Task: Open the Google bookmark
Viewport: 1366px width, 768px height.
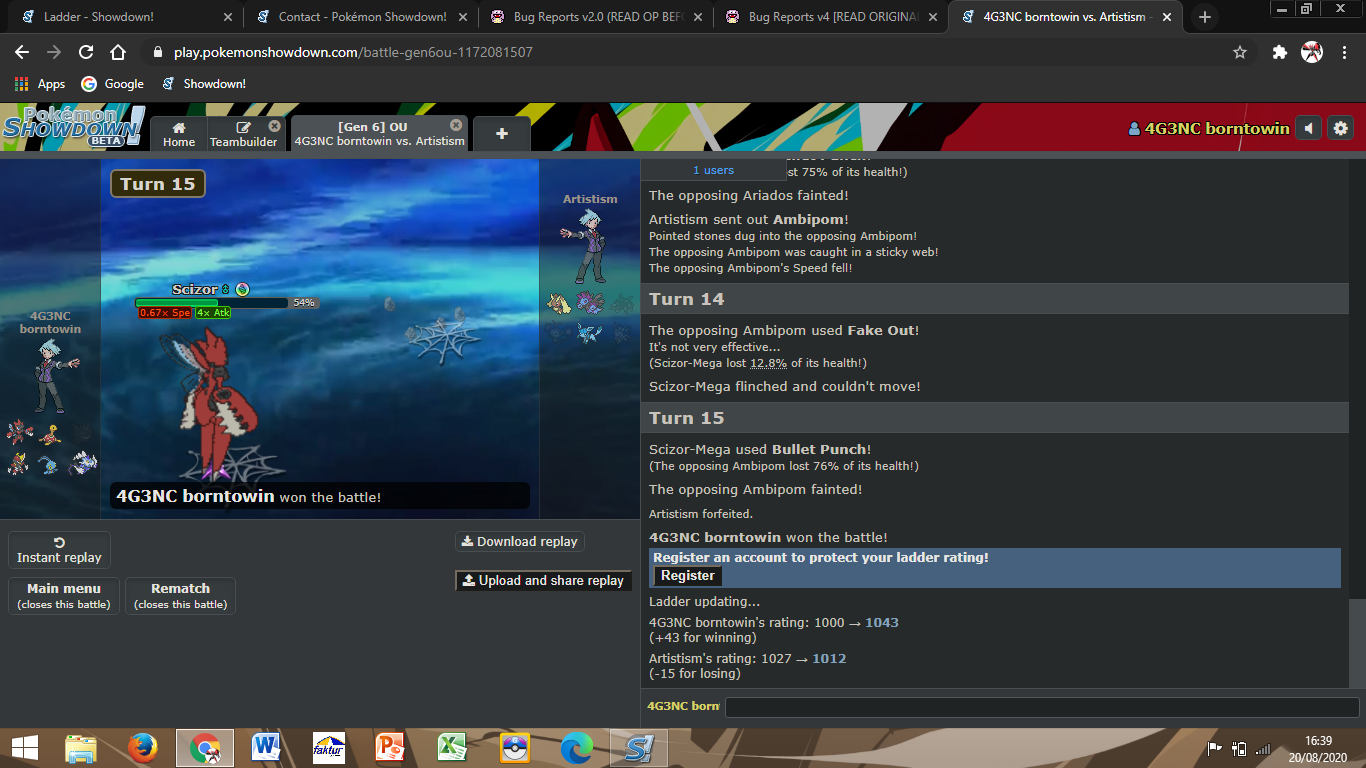Action: tap(113, 84)
